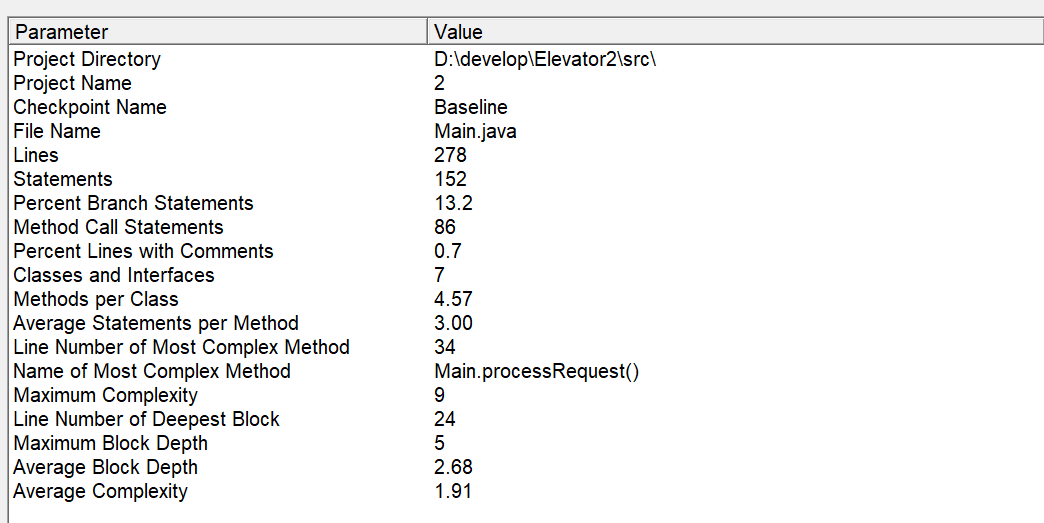Select the Statements parameter row
The height and width of the screenshot is (523, 1044).
coord(63,179)
